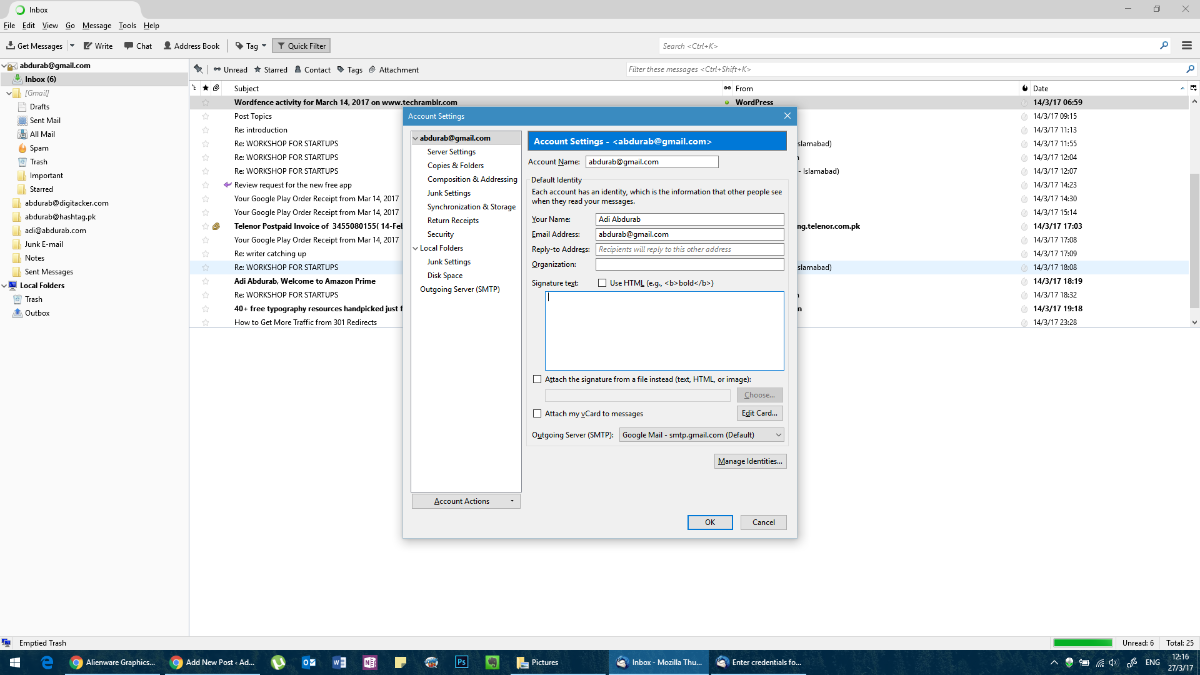Enable the Use HTML signature checkbox
The height and width of the screenshot is (675, 1200).
click(x=601, y=283)
